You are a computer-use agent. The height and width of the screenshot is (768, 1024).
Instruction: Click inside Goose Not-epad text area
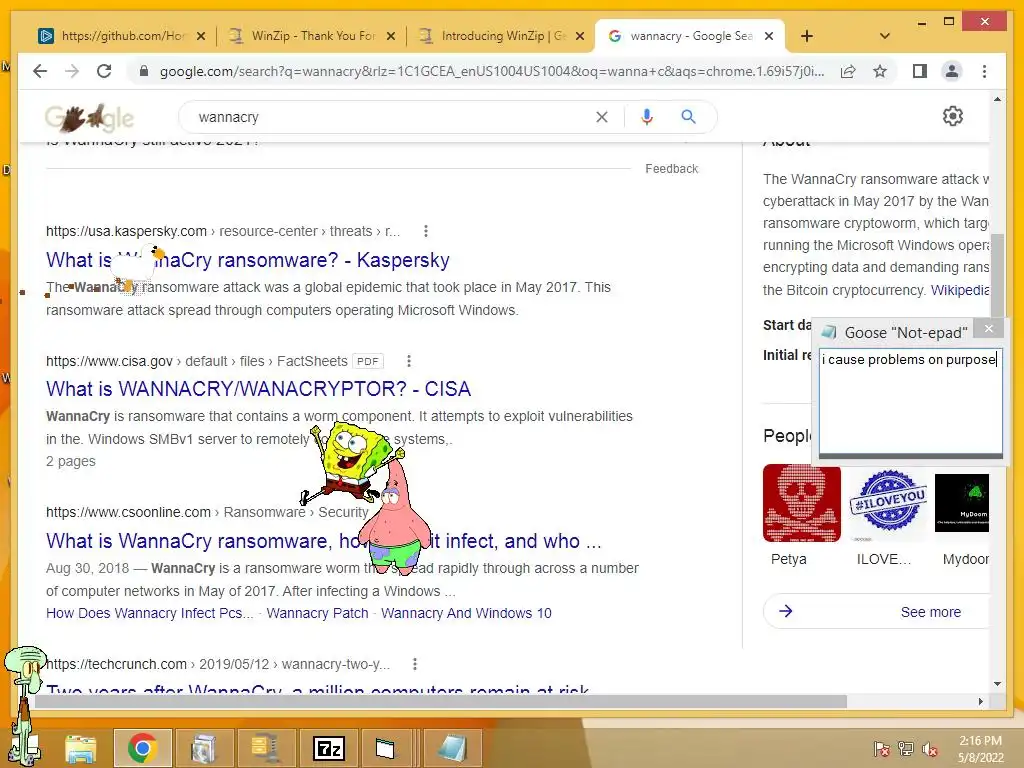[910, 402]
